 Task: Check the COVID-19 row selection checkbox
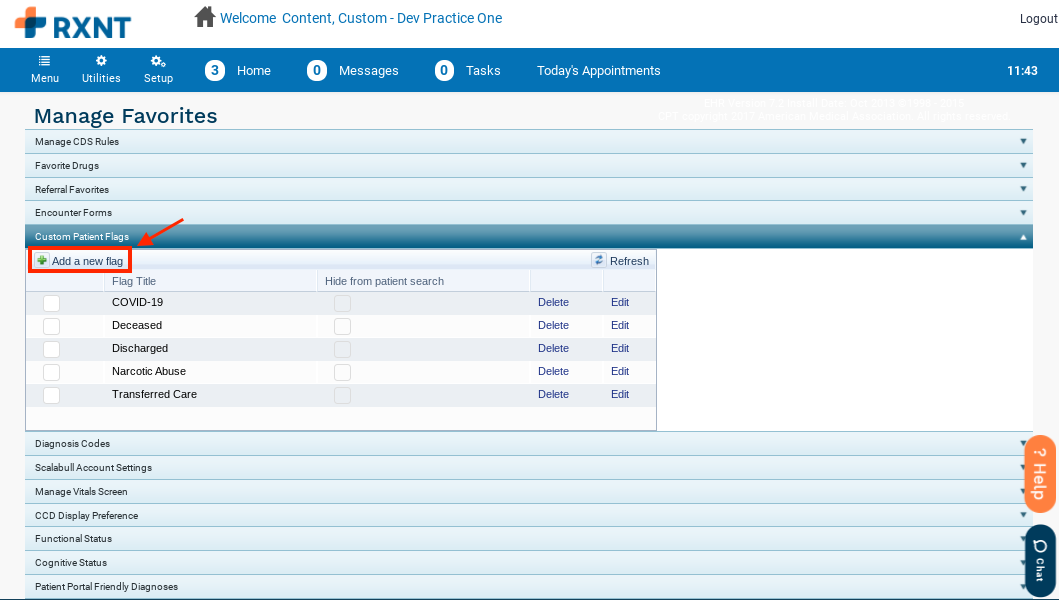52,303
